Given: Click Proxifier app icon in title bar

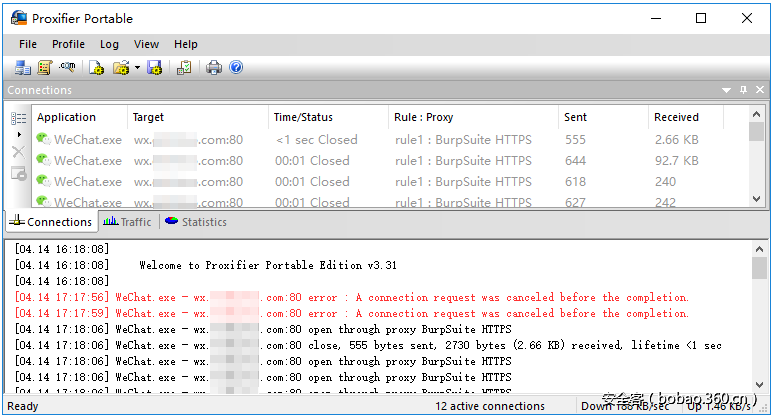Looking at the screenshot, I should 19,18.
